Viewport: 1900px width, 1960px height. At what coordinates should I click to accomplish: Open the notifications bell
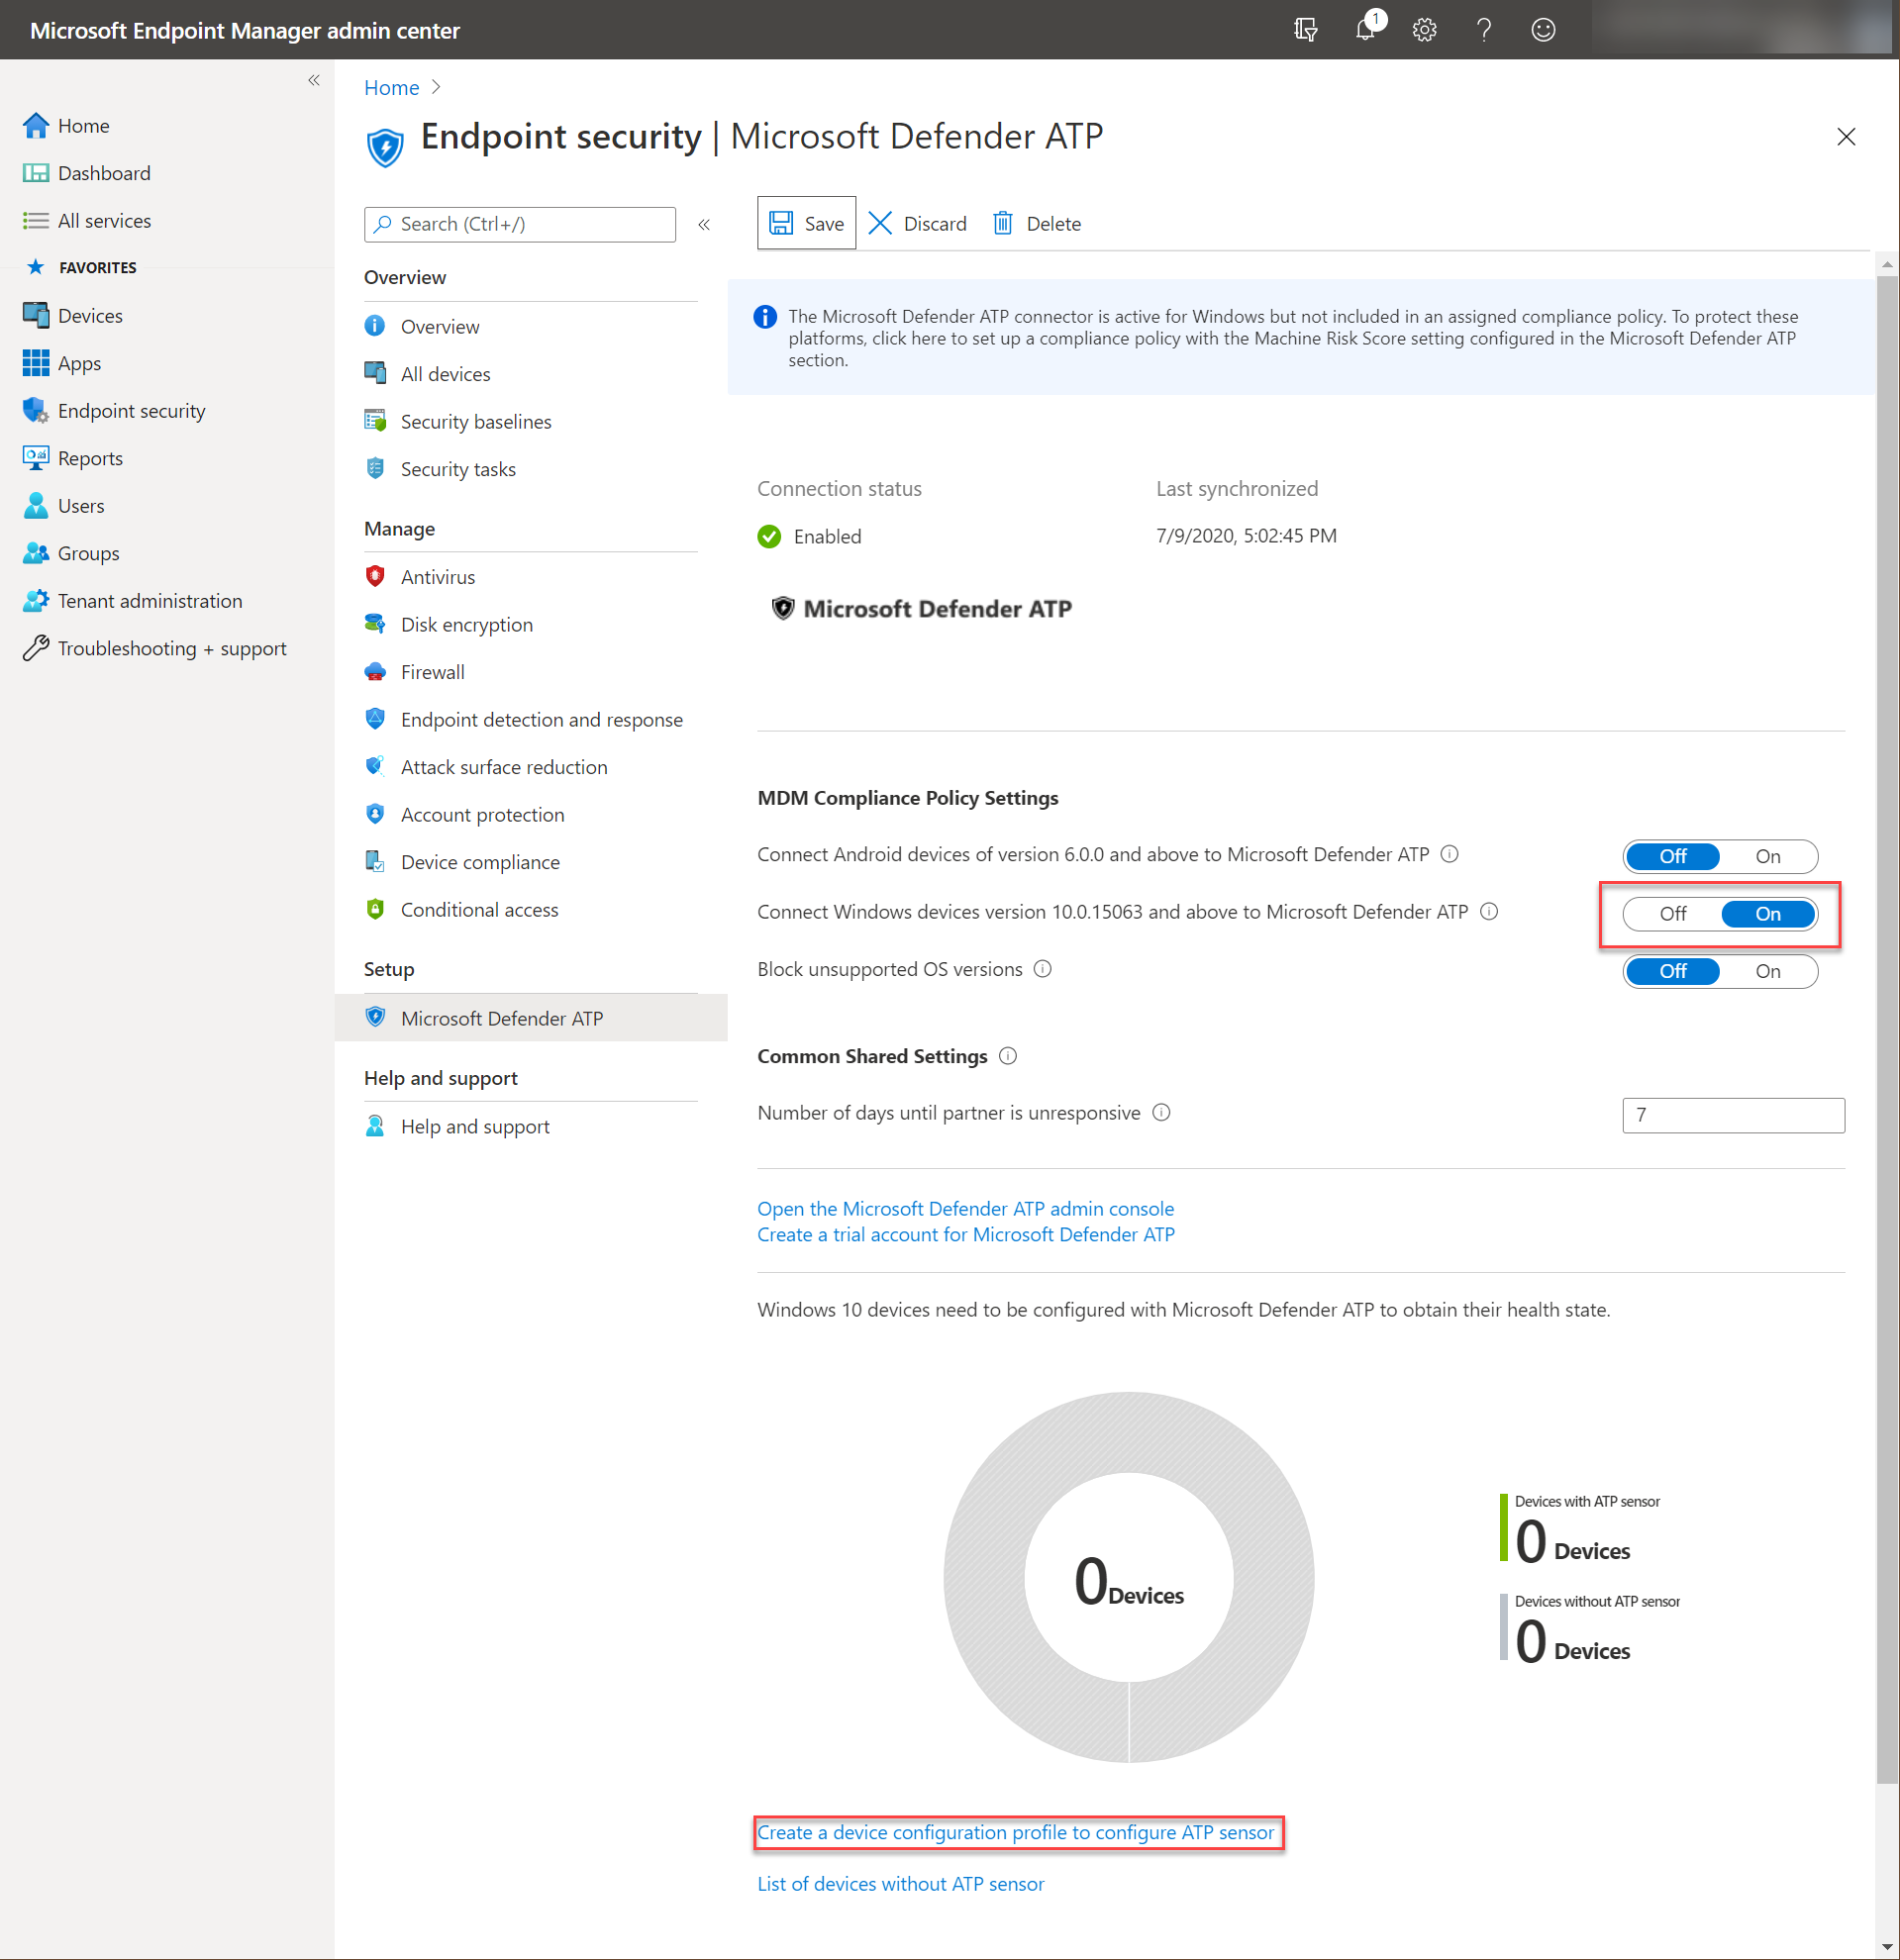[x=1364, y=29]
